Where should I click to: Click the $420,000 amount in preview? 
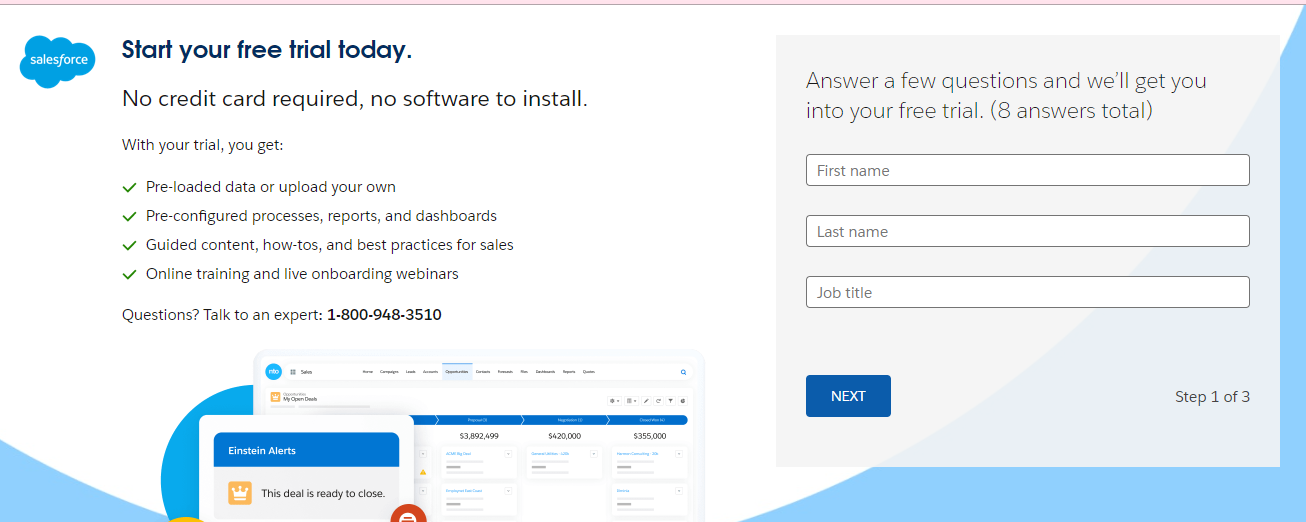pyautogui.click(x=564, y=436)
